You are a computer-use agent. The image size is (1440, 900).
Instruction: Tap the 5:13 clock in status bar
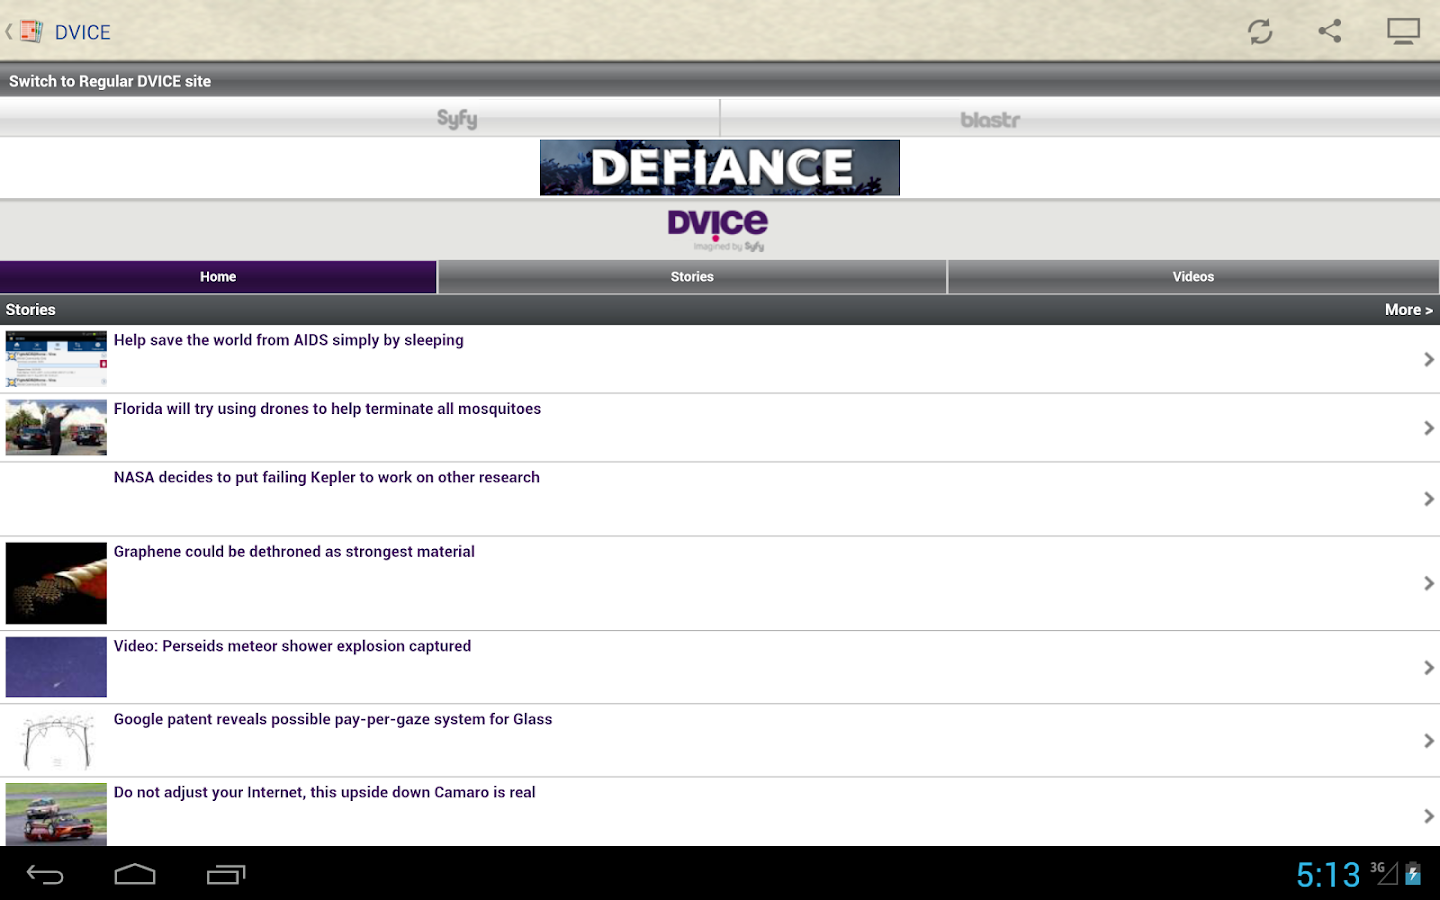pyautogui.click(x=1328, y=875)
